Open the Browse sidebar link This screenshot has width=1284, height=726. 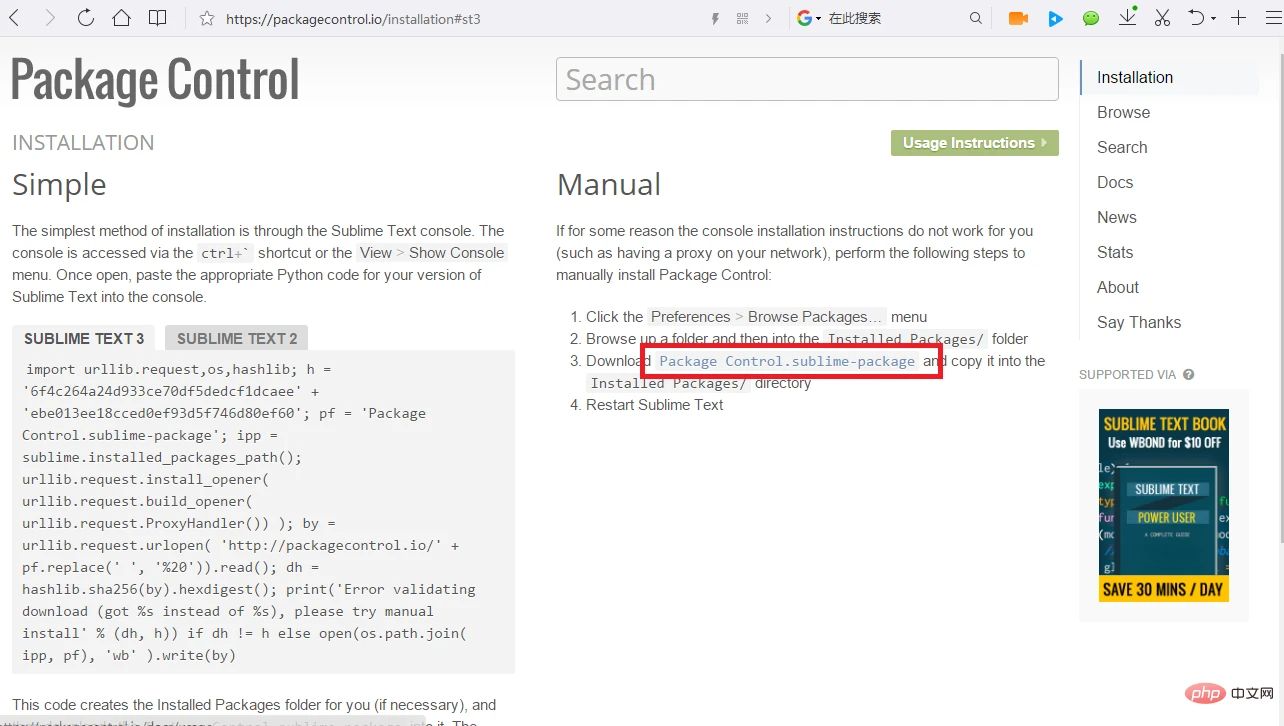pos(1123,112)
